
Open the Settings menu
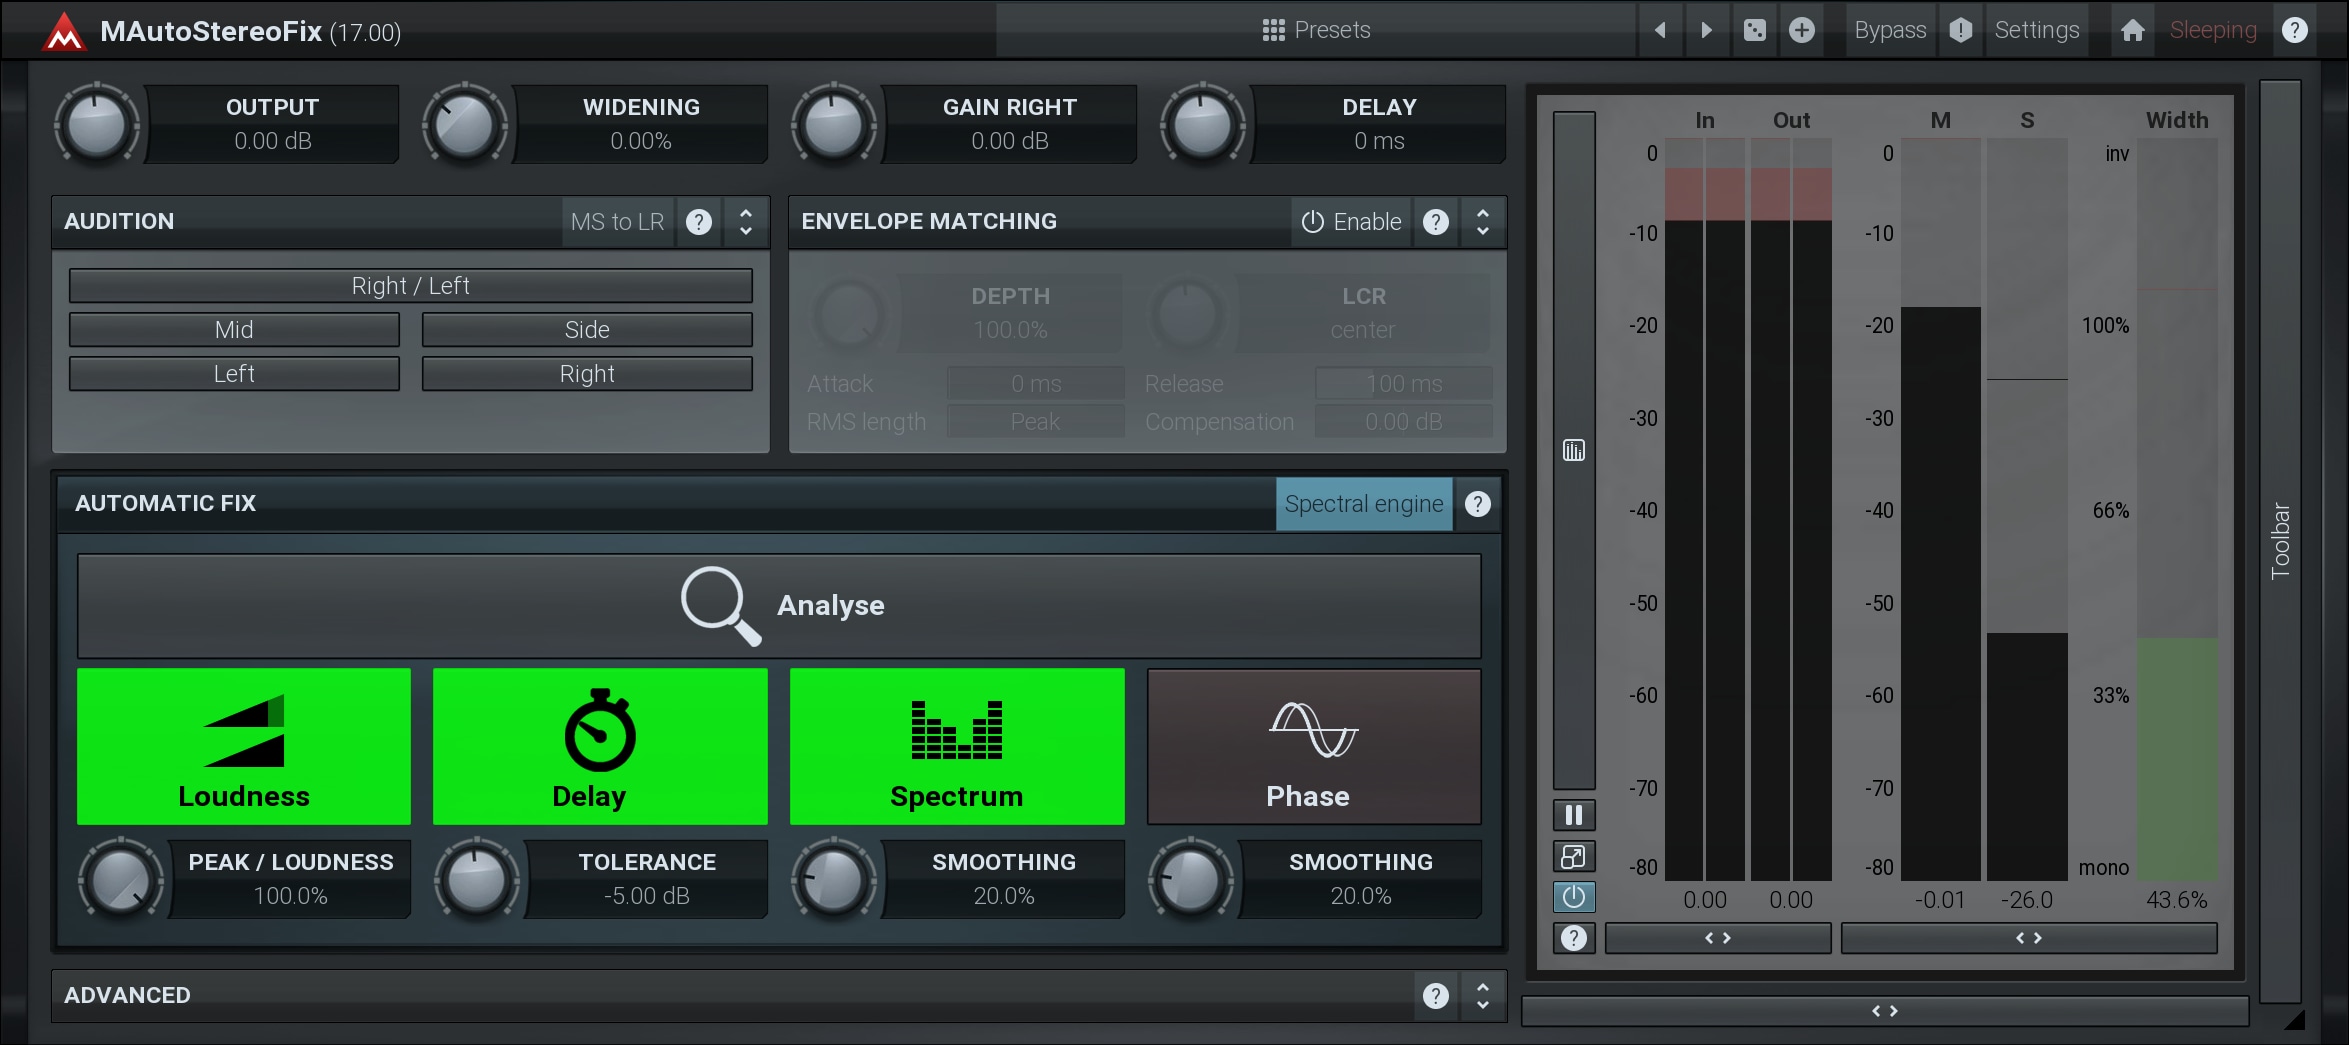[x=2036, y=30]
